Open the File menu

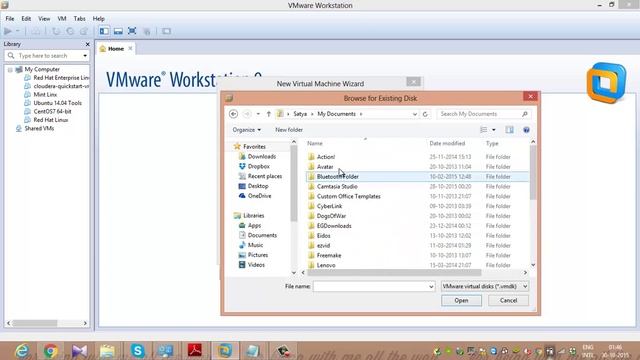pyautogui.click(x=10, y=18)
